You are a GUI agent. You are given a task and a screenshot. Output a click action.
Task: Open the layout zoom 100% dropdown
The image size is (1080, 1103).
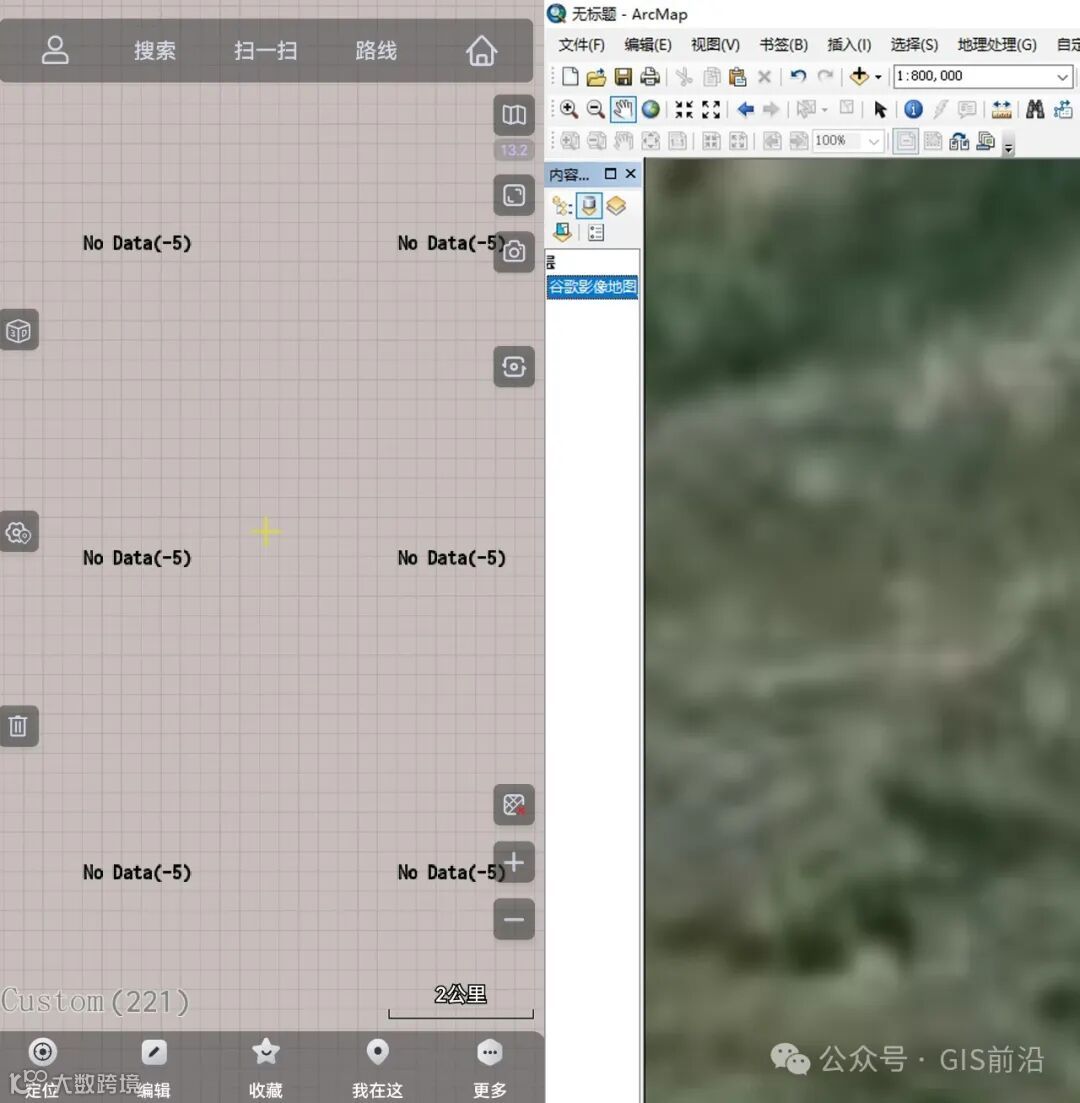click(x=873, y=141)
